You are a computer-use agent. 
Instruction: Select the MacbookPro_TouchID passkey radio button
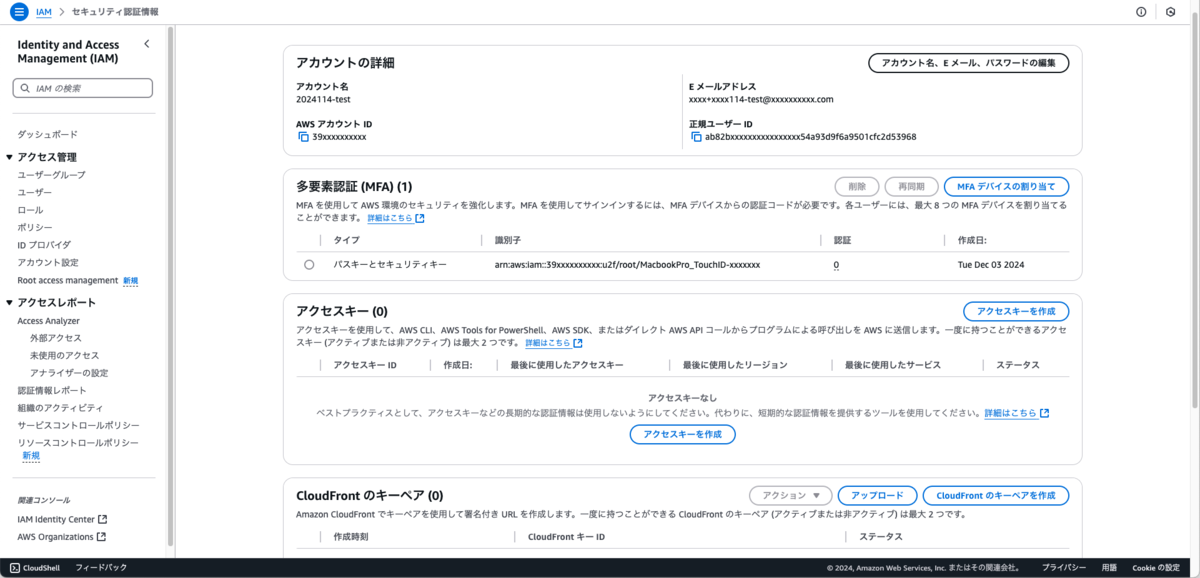[309, 265]
